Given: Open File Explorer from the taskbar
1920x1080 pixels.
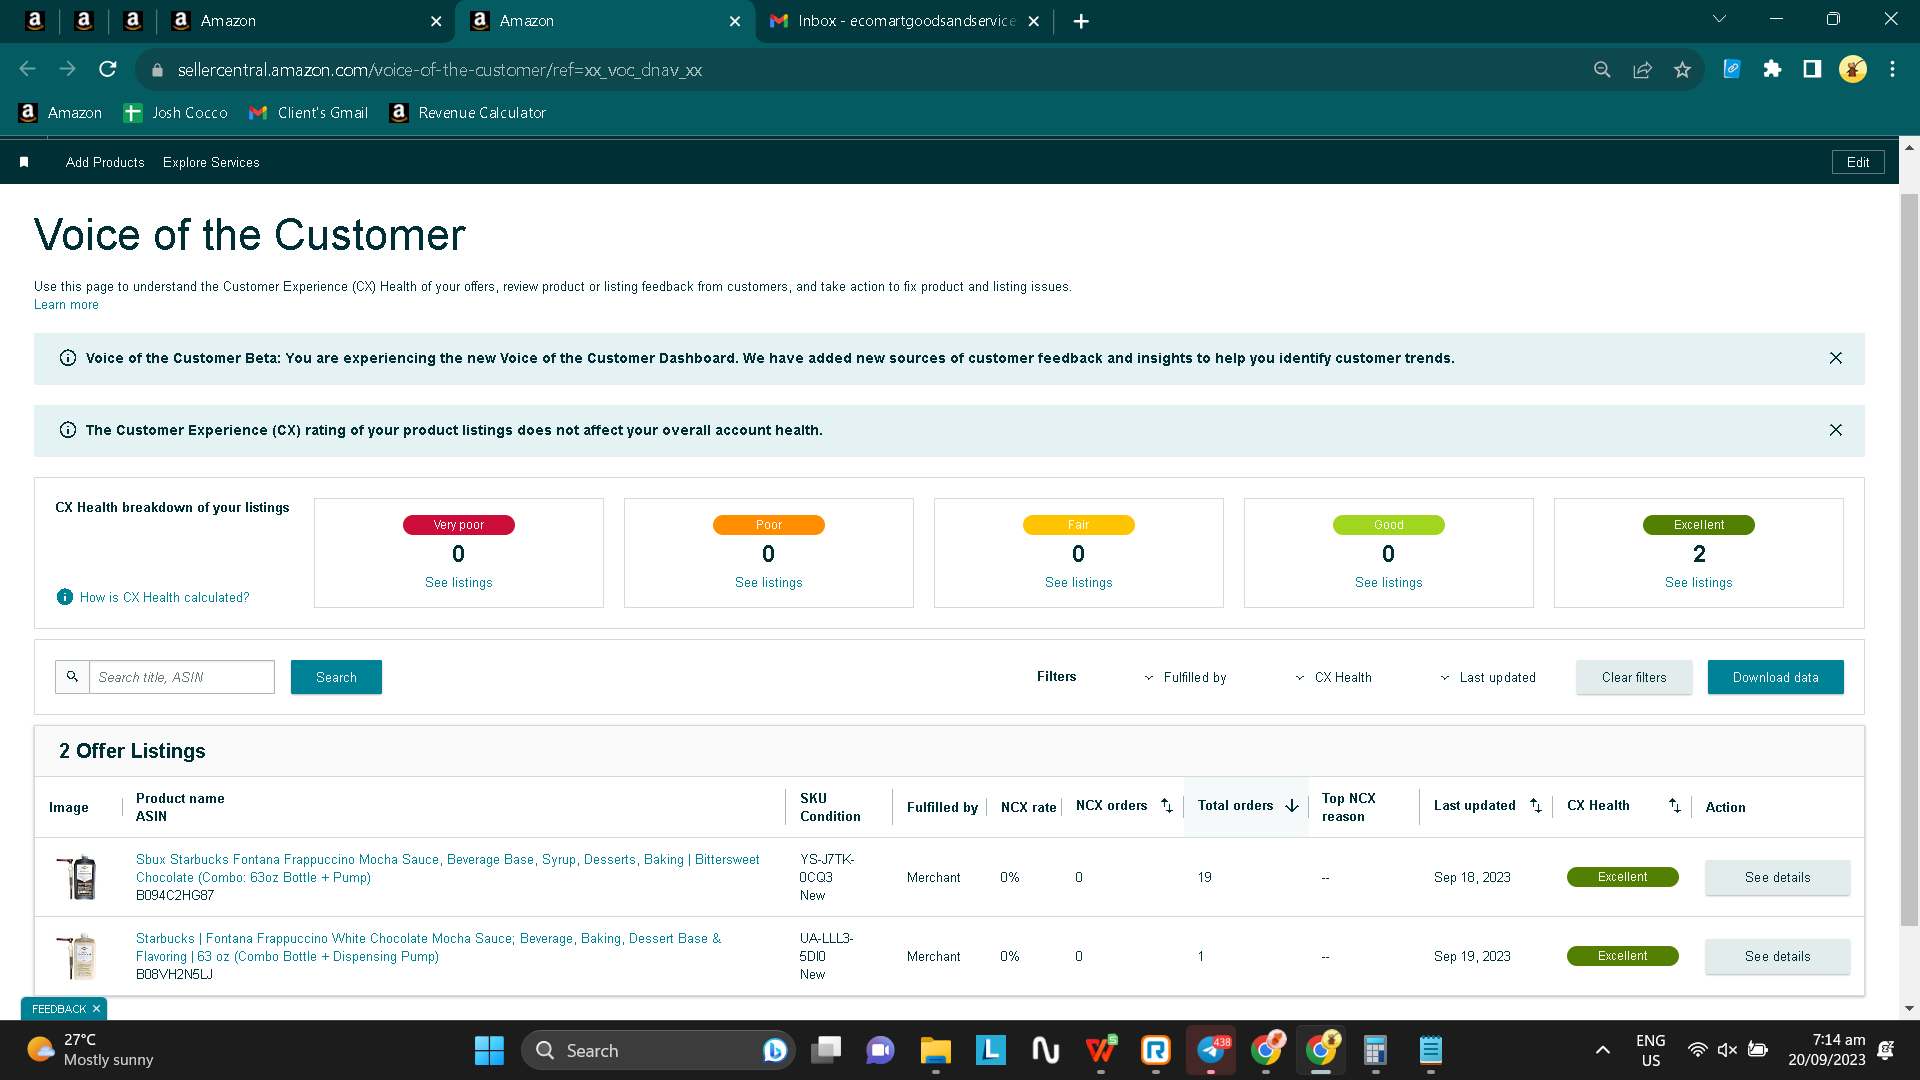Looking at the screenshot, I should [x=935, y=1051].
